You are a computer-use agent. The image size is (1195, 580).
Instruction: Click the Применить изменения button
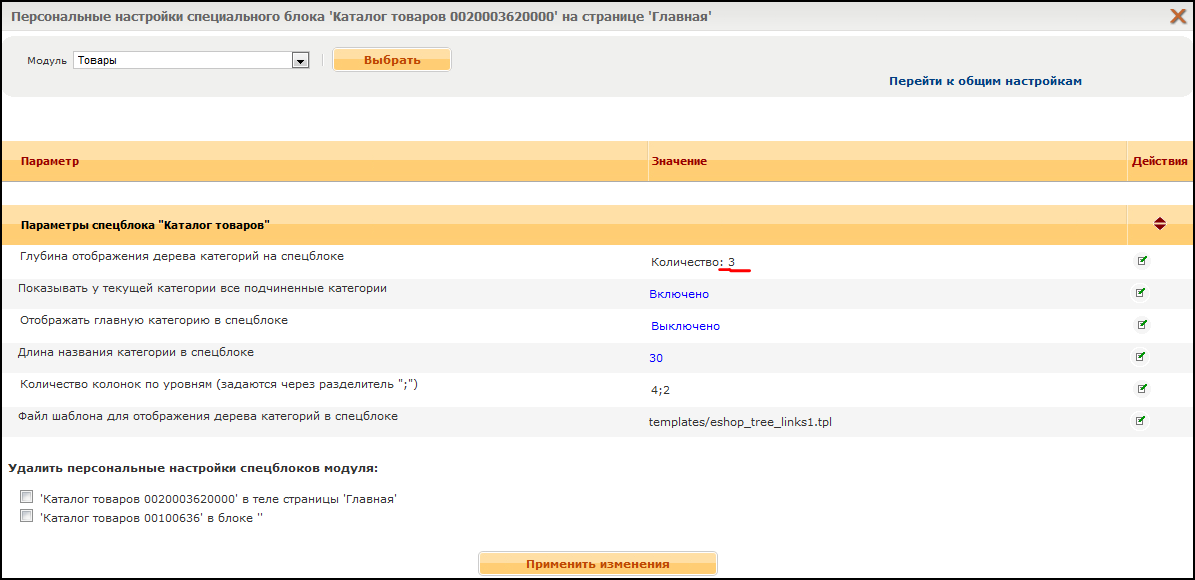click(598, 564)
